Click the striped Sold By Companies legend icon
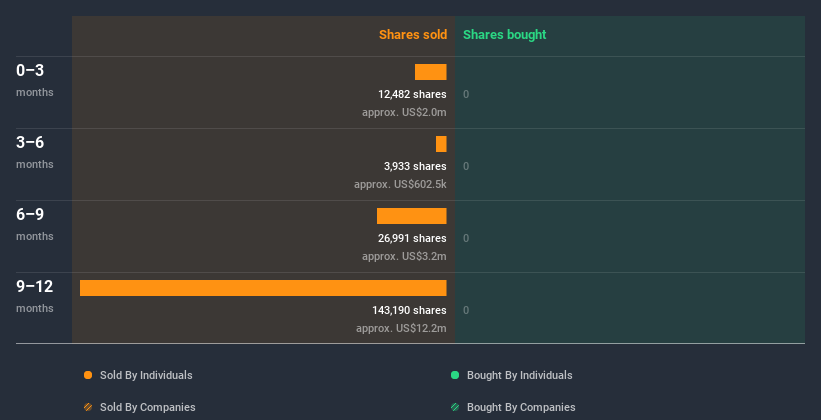 point(88,407)
